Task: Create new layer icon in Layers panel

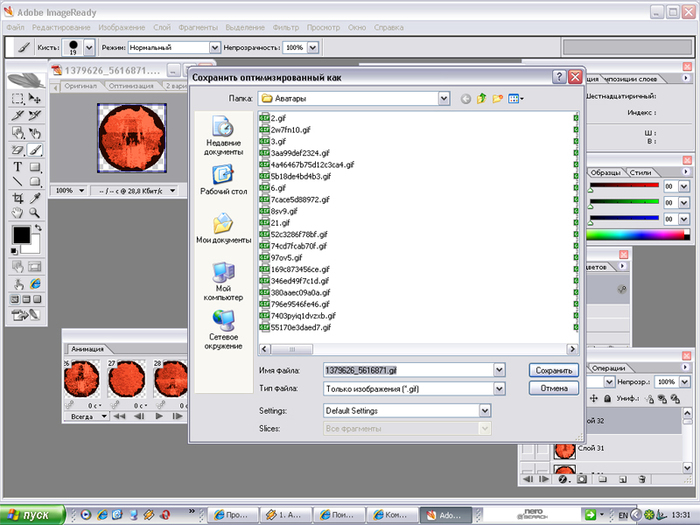Action: pyautogui.click(x=623, y=479)
